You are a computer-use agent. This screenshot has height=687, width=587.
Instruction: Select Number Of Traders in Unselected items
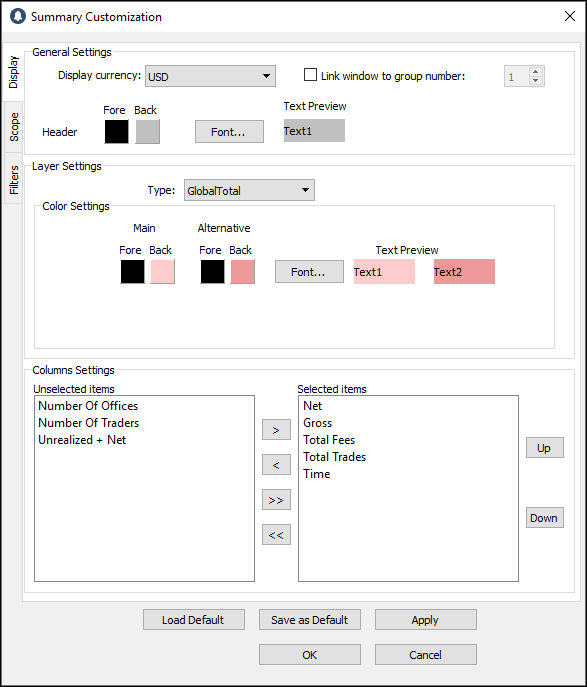pyautogui.click(x=88, y=423)
